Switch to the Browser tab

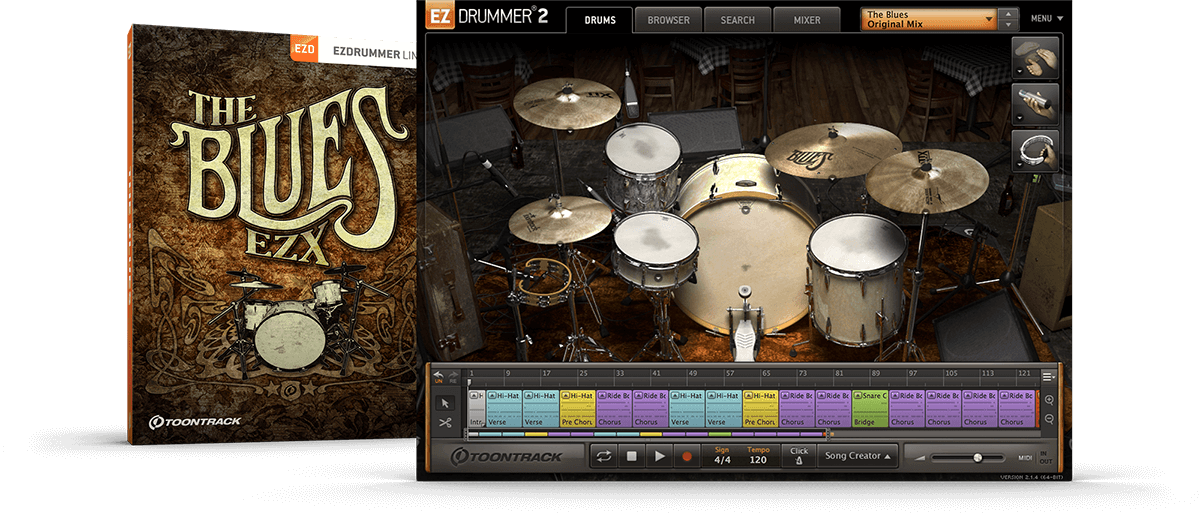click(667, 19)
